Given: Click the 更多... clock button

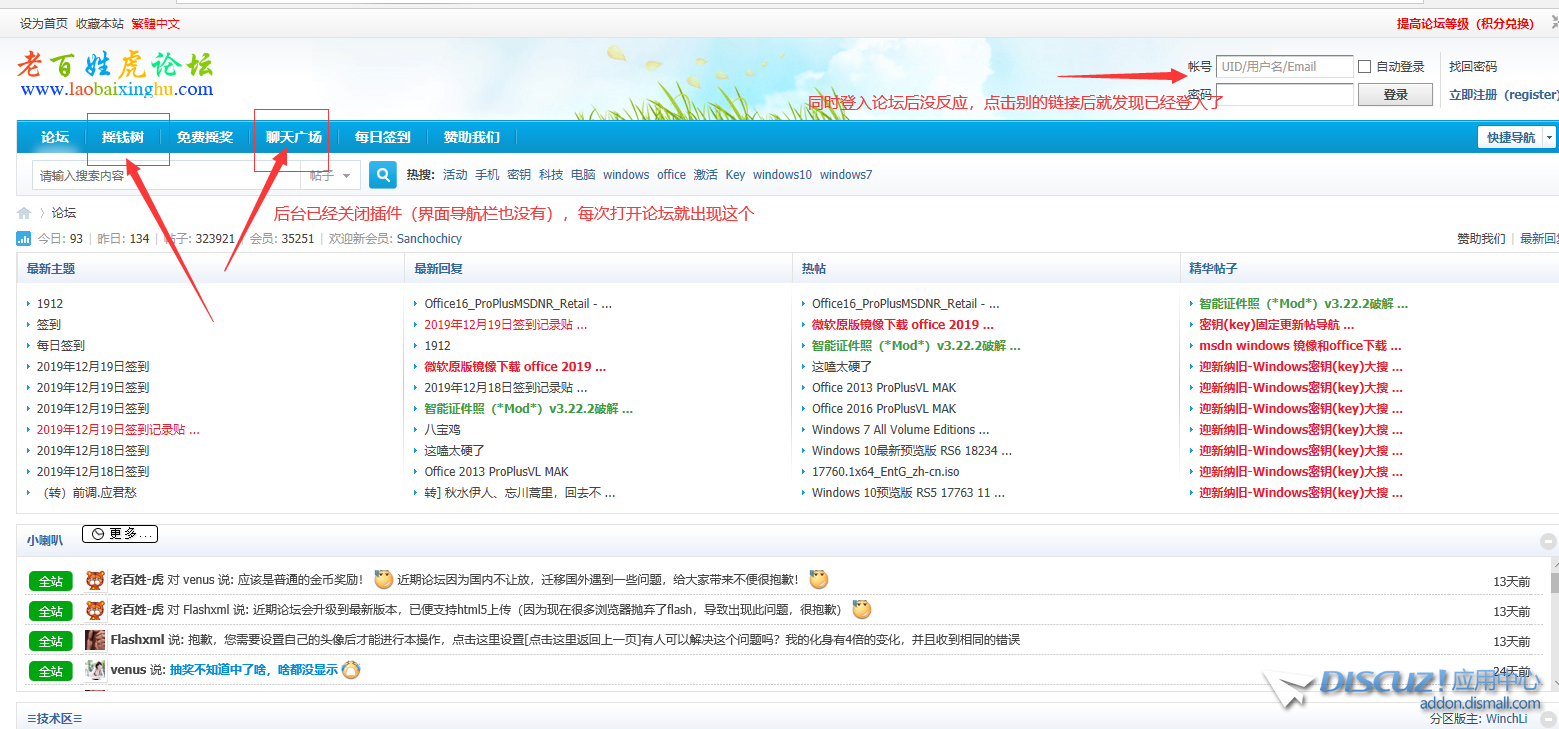Looking at the screenshot, I should [x=120, y=534].
